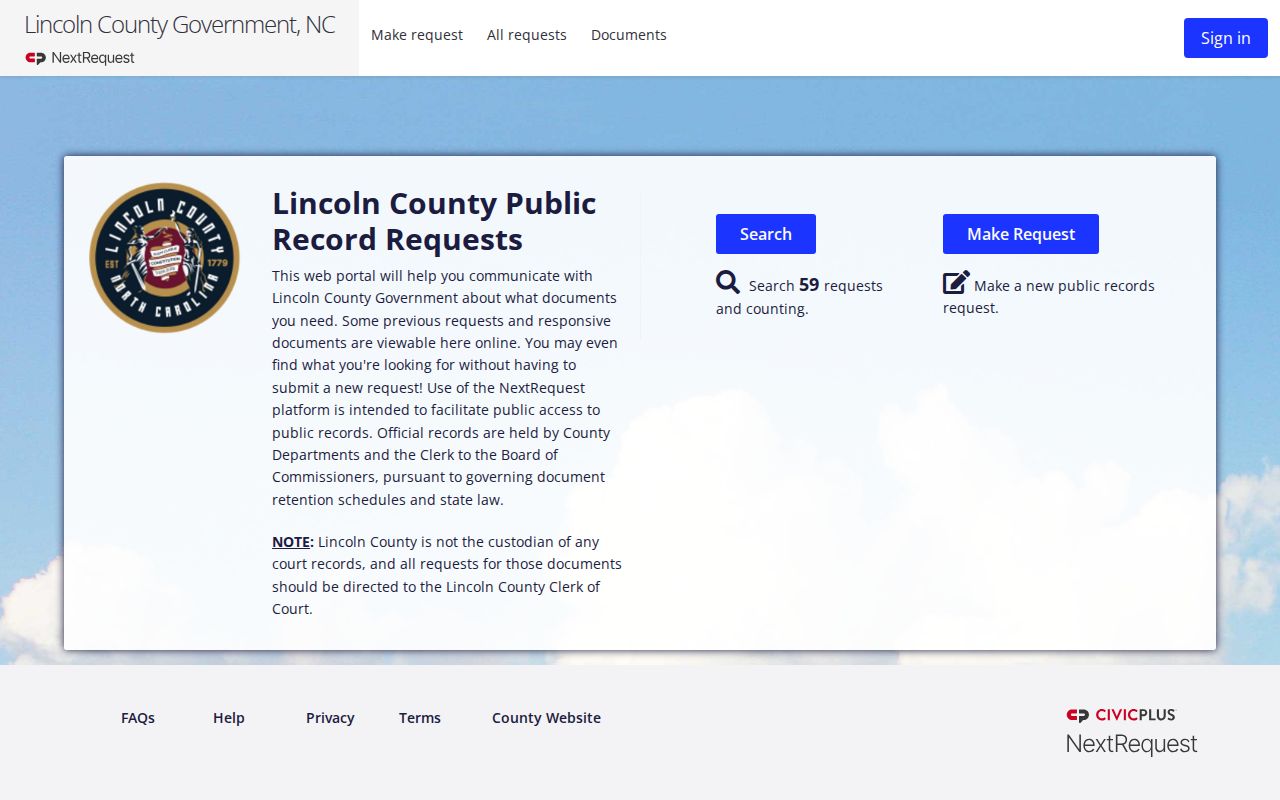1280x800 pixels.
Task: Go to All requests in navigation
Action: tap(527, 35)
